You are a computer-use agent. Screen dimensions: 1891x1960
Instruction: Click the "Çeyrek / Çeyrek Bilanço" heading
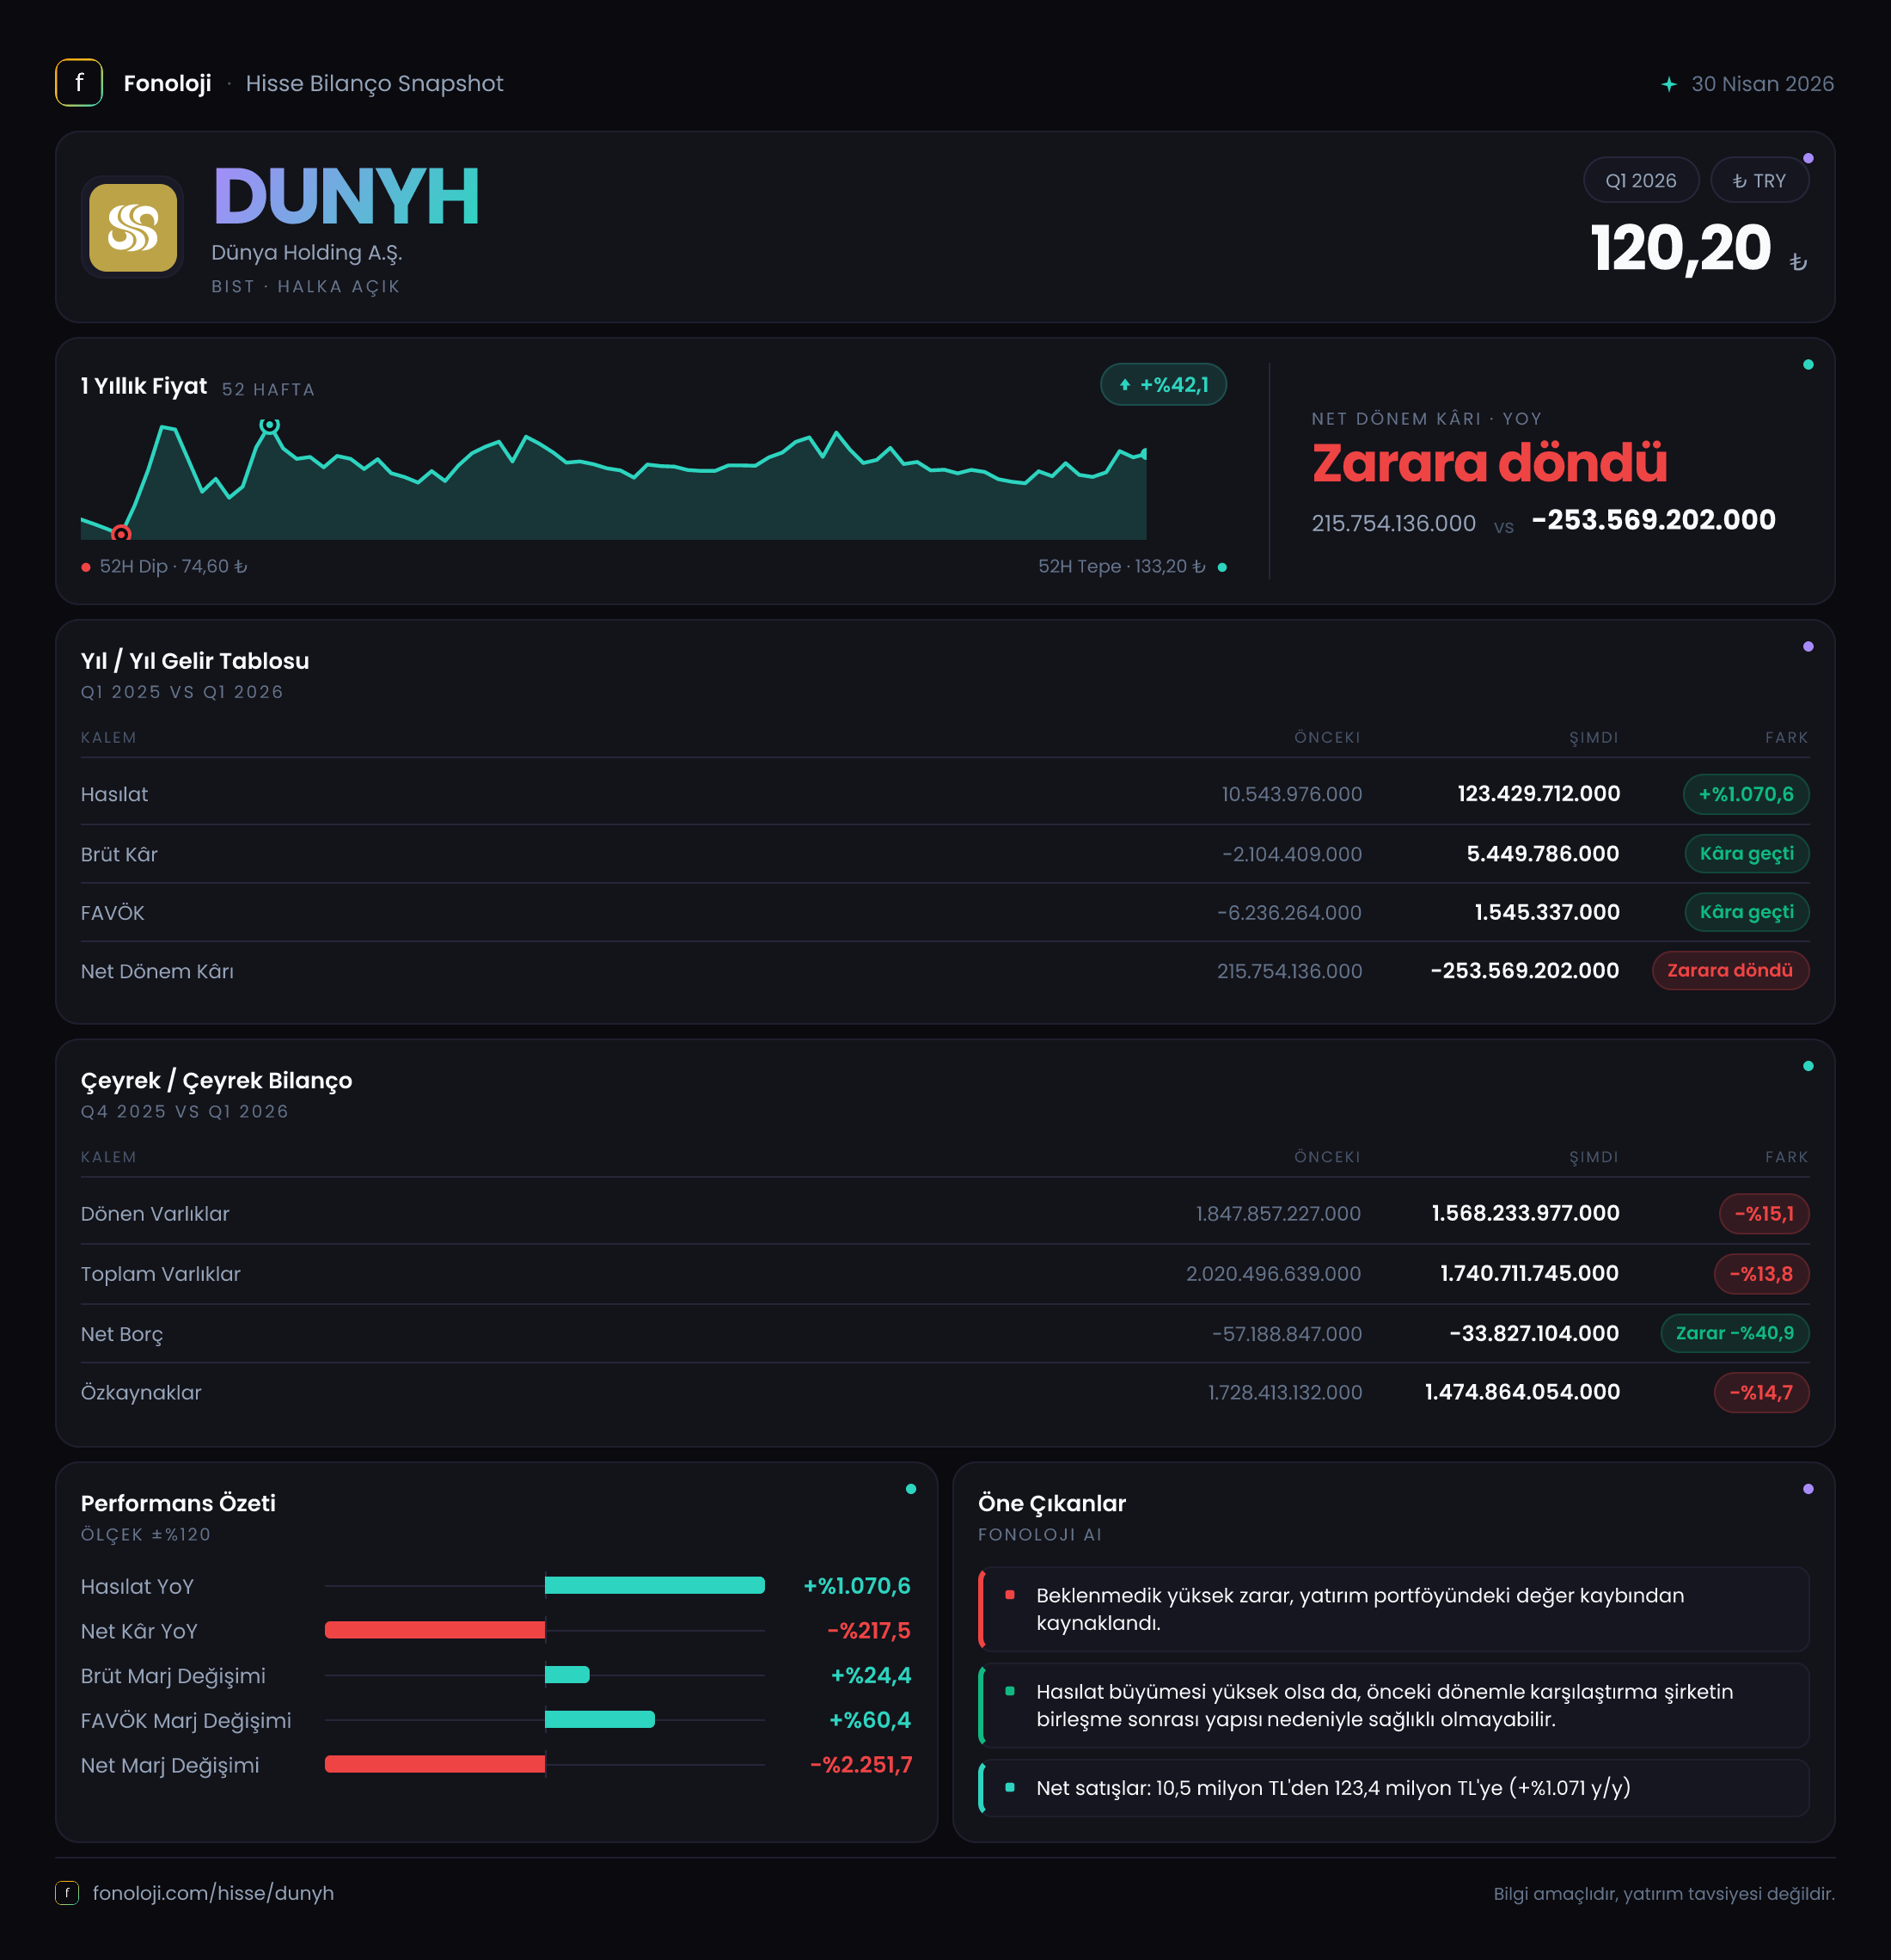click(216, 1081)
